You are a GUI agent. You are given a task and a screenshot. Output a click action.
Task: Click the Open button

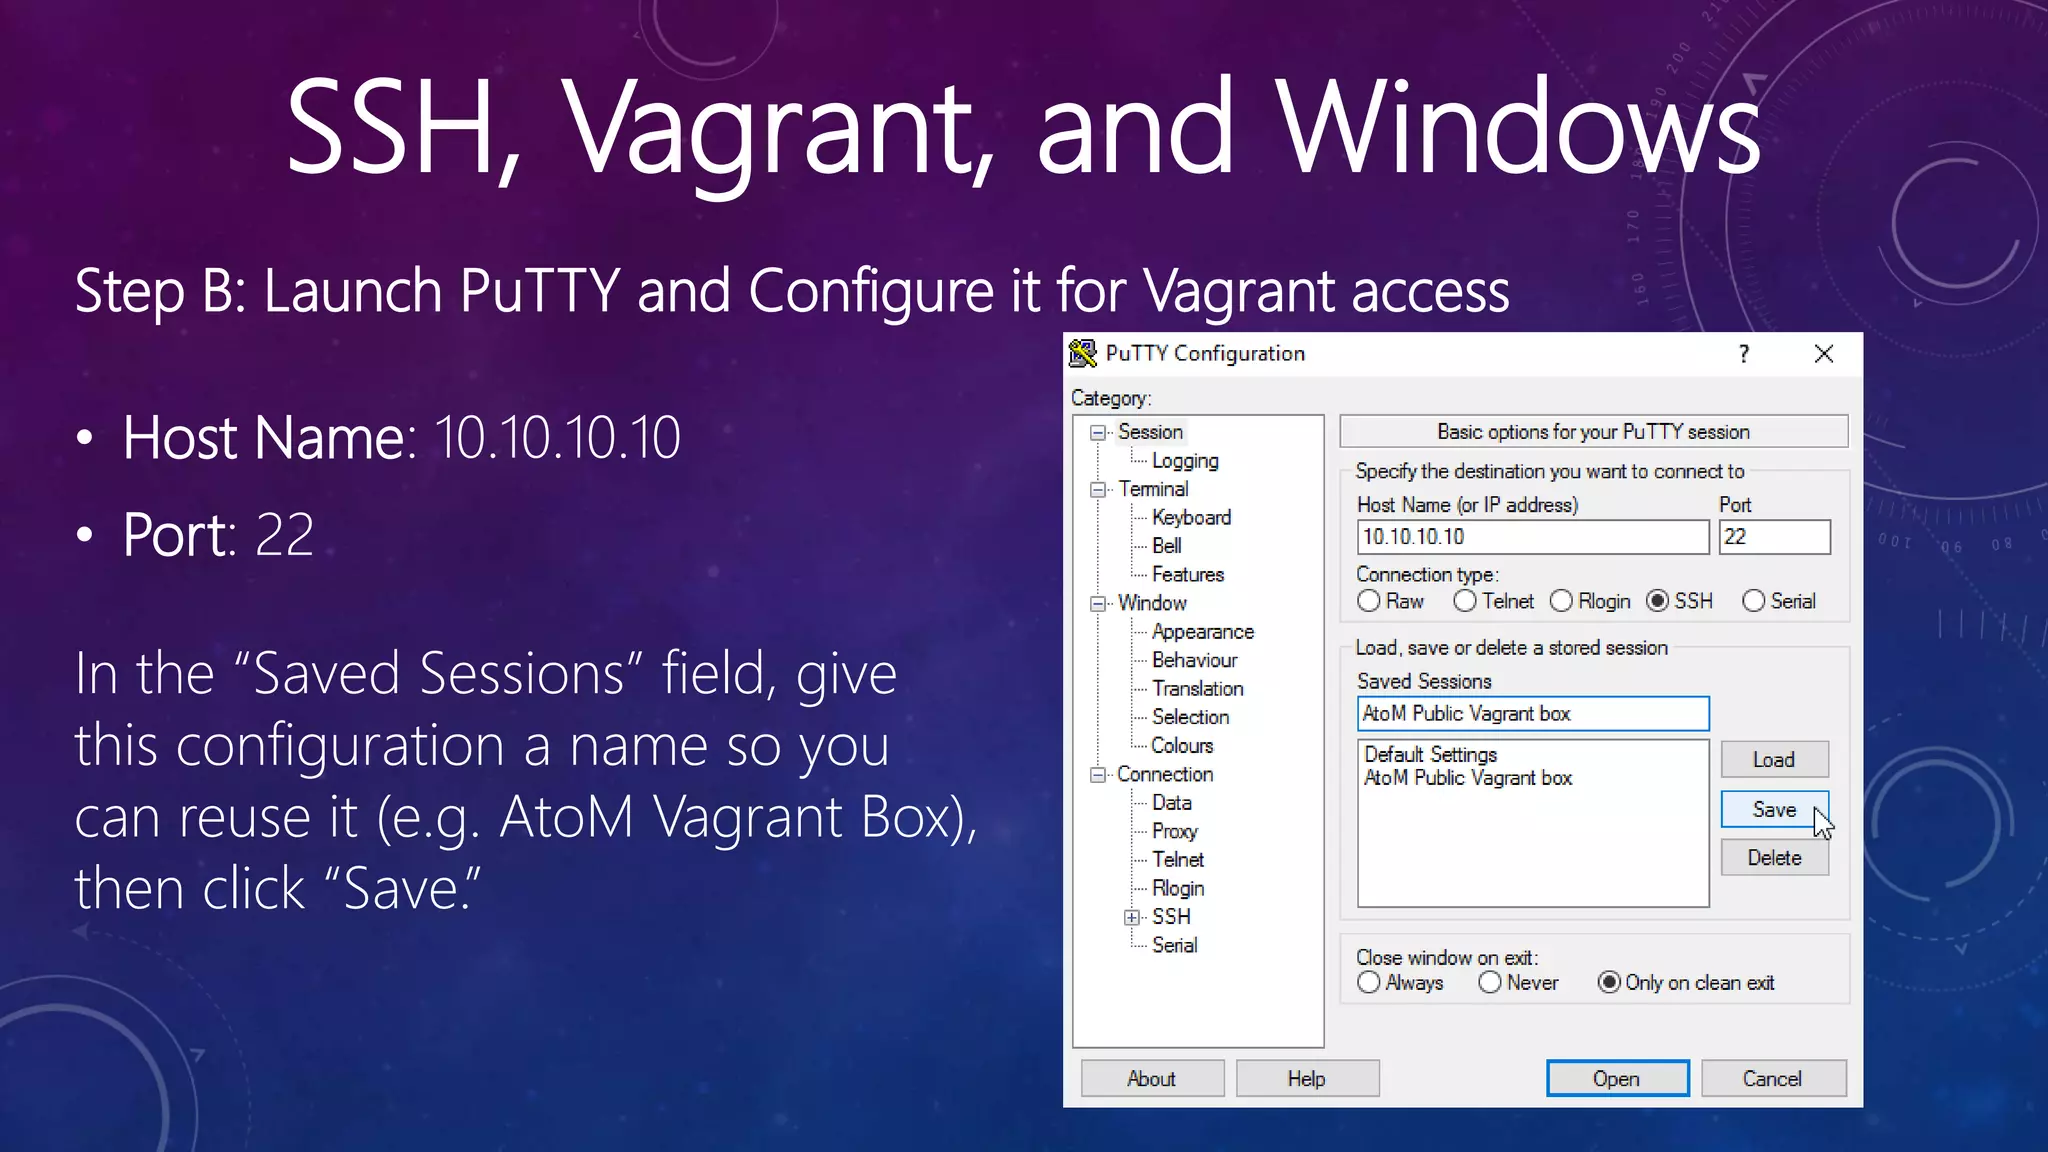pos(1617,1079)
